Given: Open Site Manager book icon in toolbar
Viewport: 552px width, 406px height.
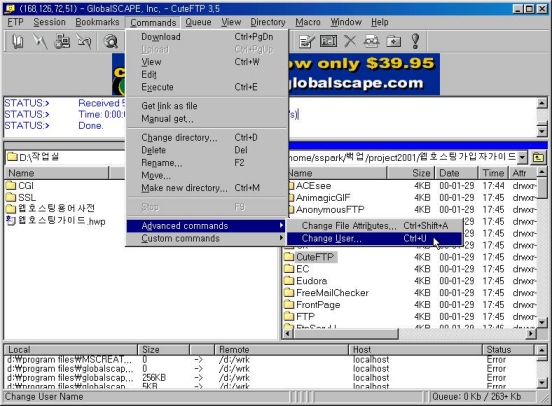Looking at the screenshot, I should tap(18, 41).
